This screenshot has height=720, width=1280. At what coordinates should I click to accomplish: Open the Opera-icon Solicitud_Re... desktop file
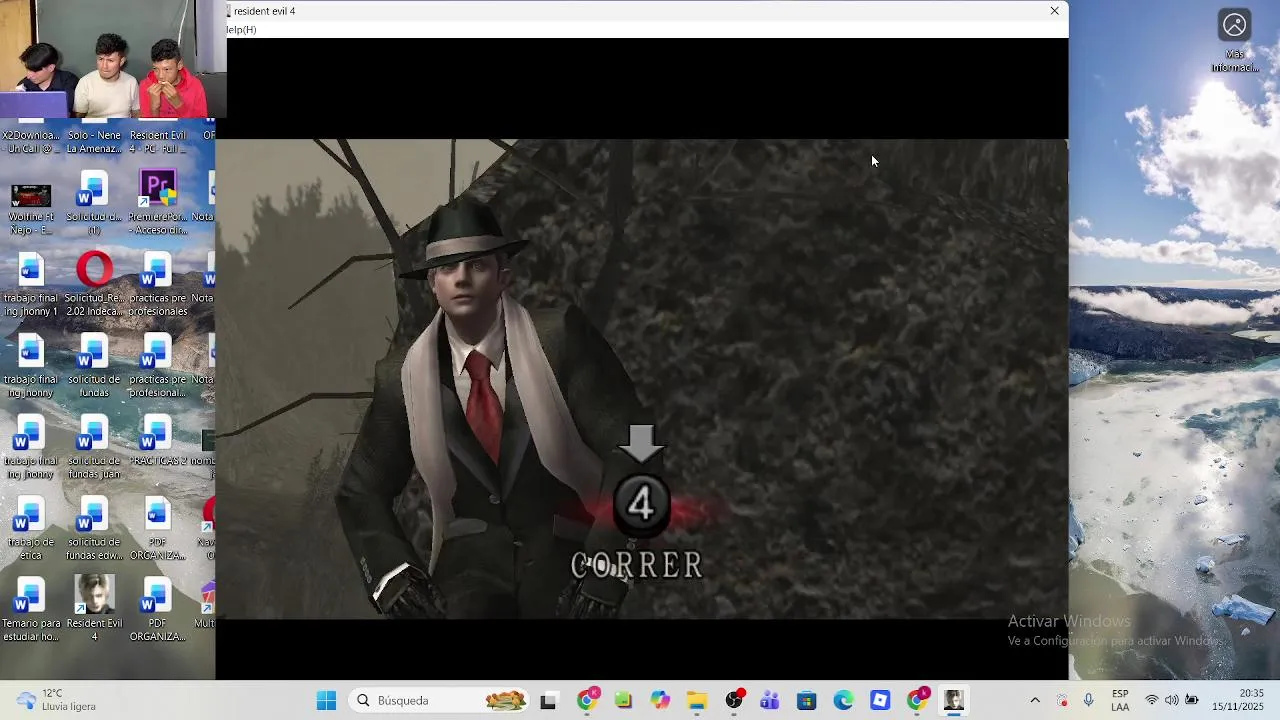95,284
